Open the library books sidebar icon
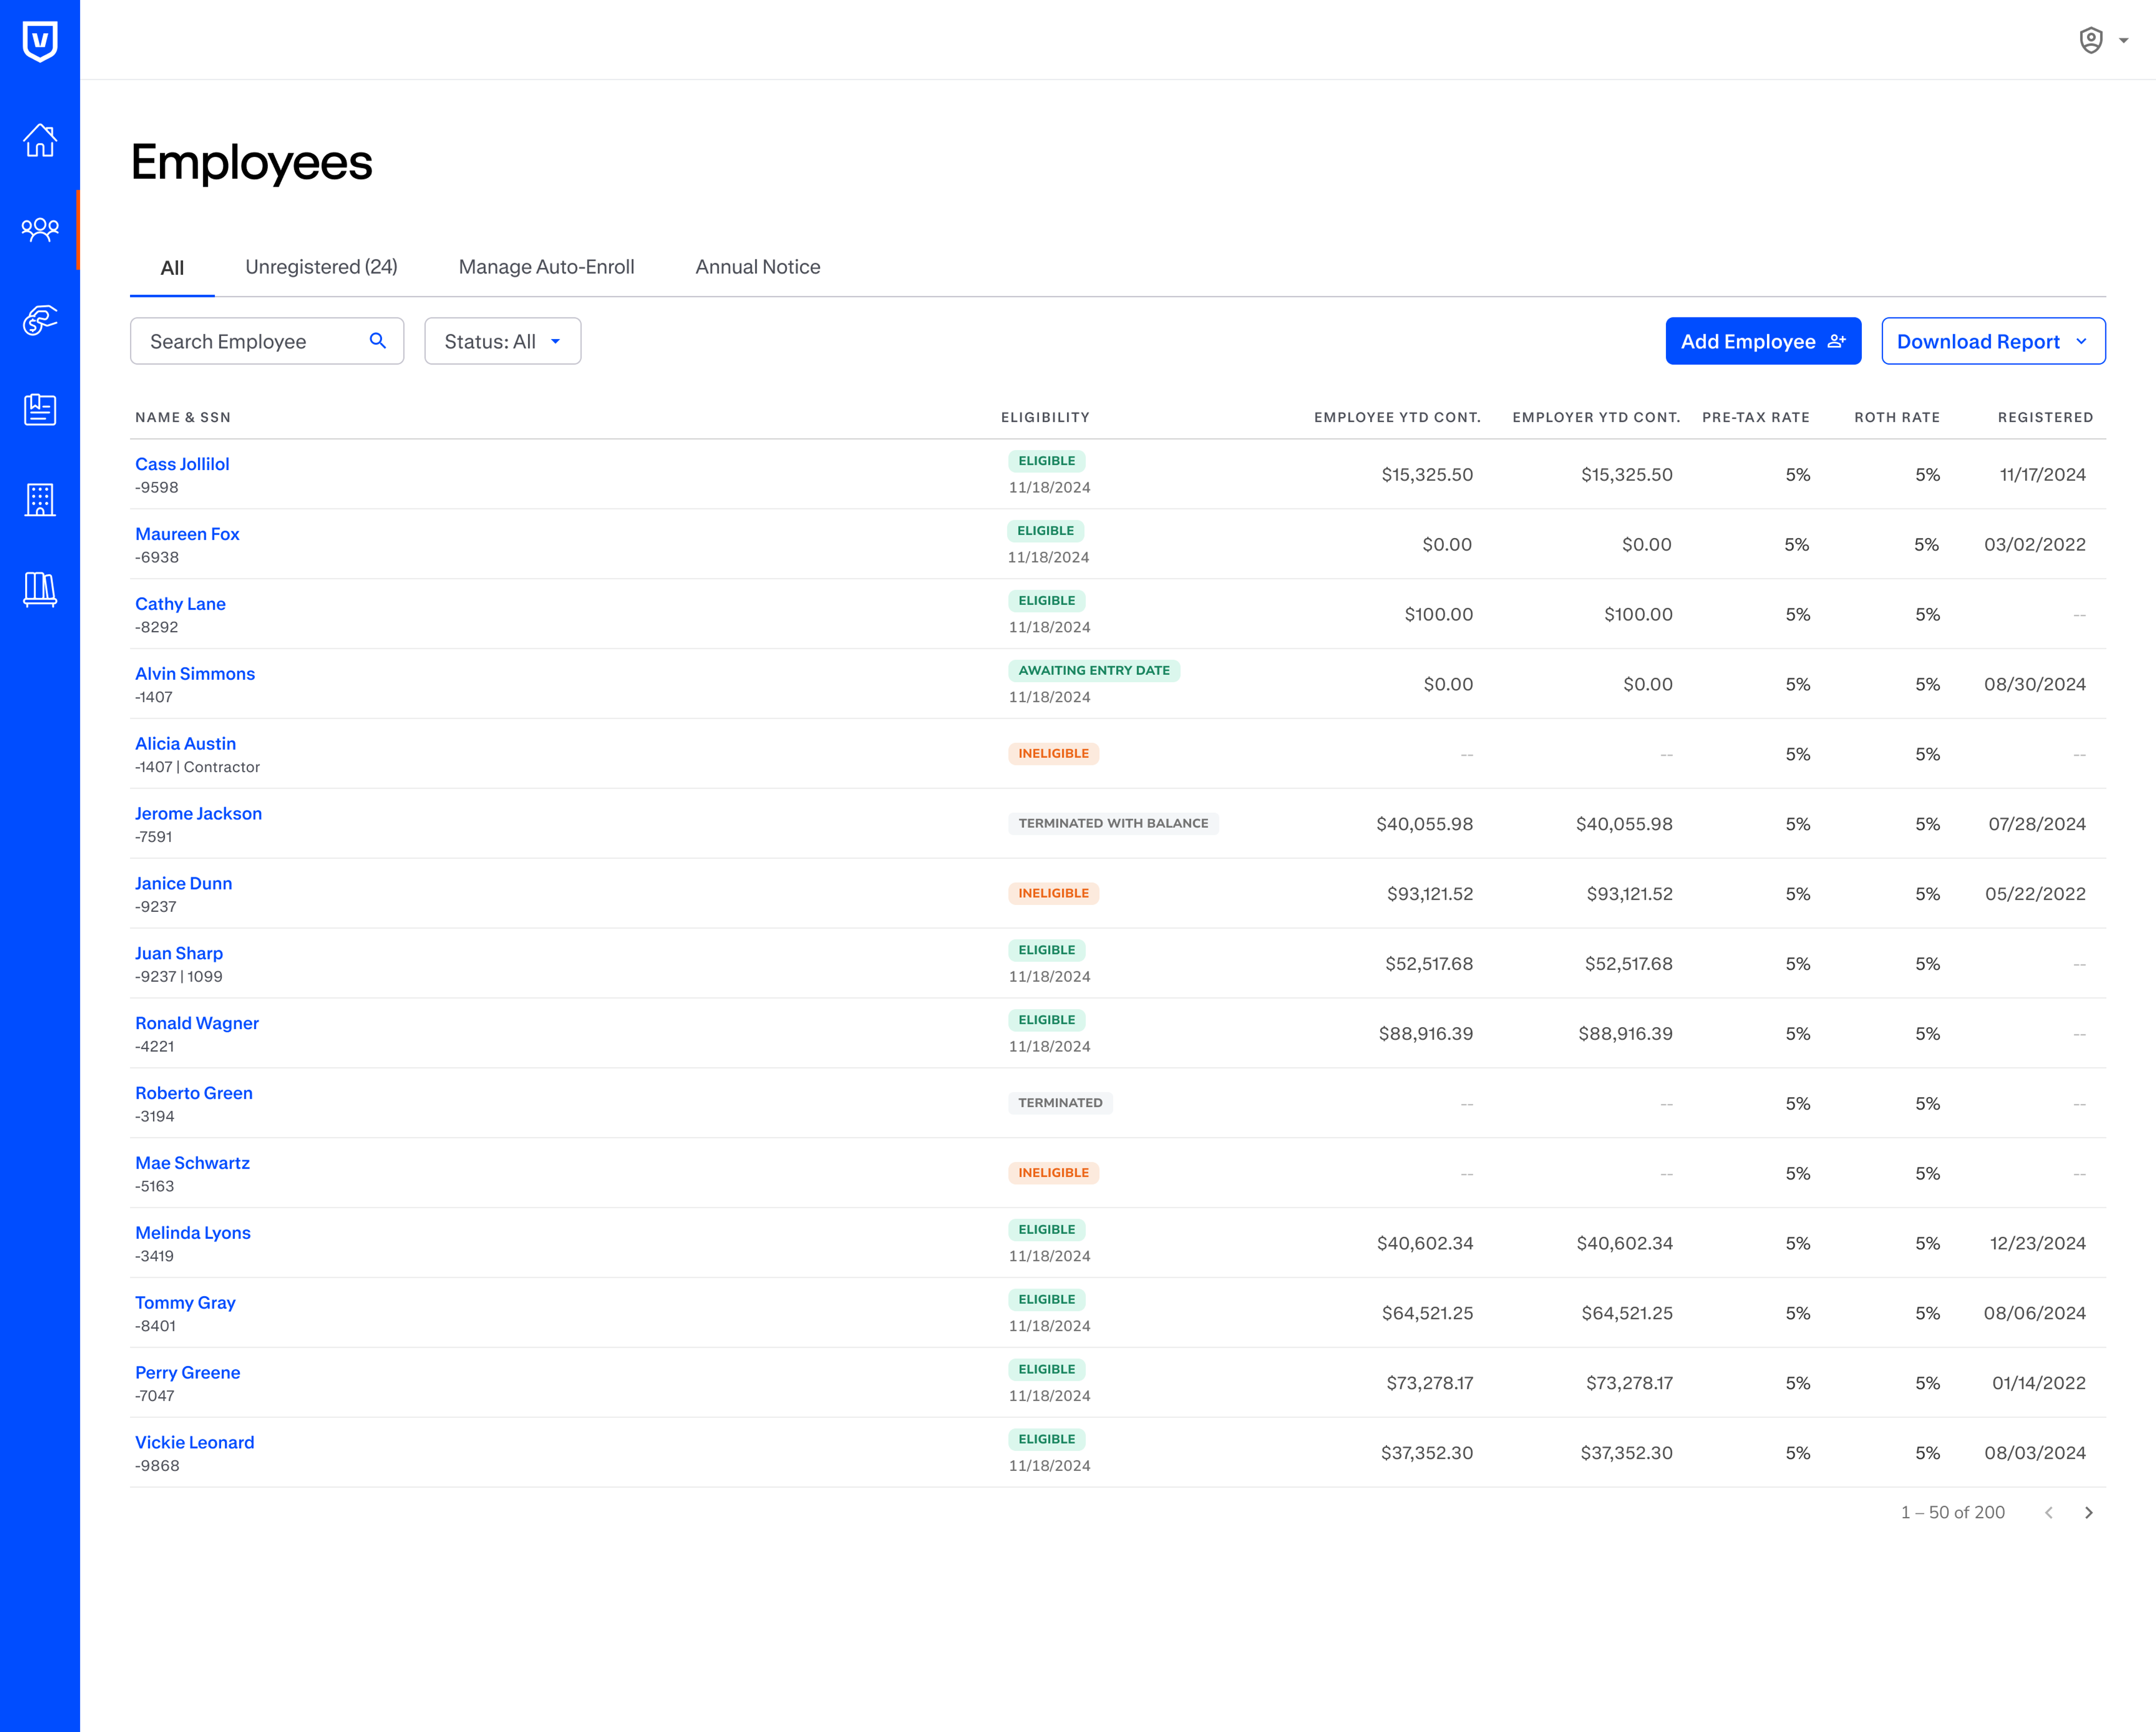The height and width of the screenshot is (1732, 2156). 40,589
